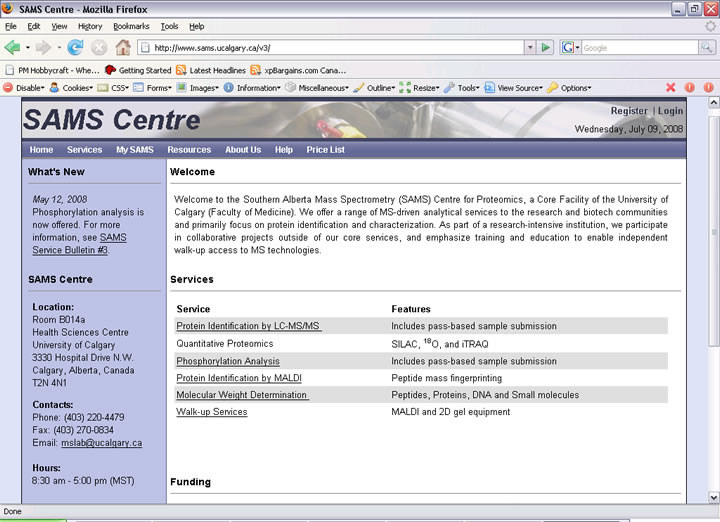
Task: Open the Resize toolbar menu
Action: click(x=420, y=88)
